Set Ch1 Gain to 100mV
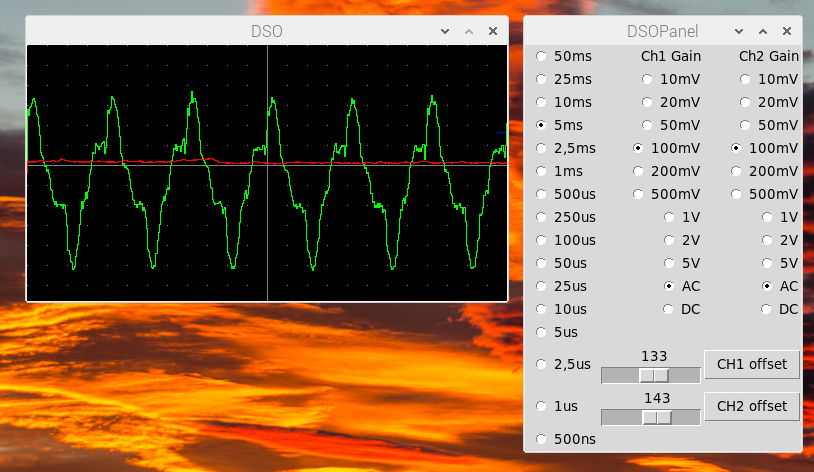This screenshot has height=472, width=814. point(666,148)
